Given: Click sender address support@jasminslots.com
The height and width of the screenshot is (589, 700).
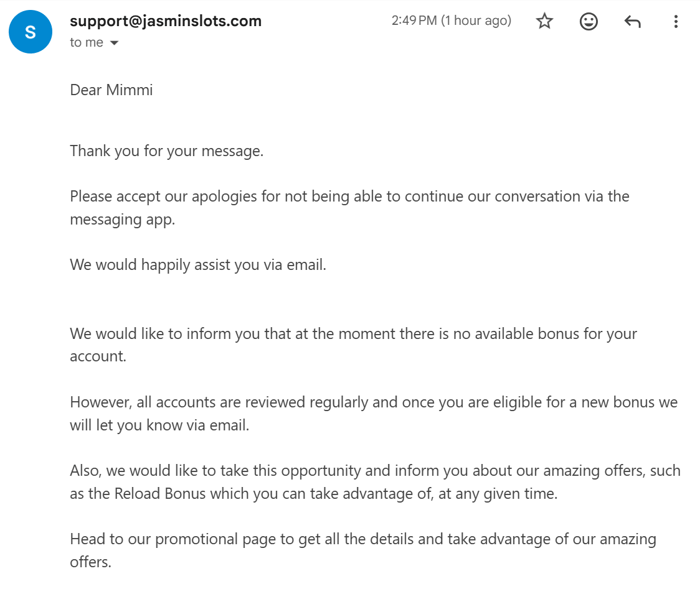Looking at the screenshot, I should [166, 21].
